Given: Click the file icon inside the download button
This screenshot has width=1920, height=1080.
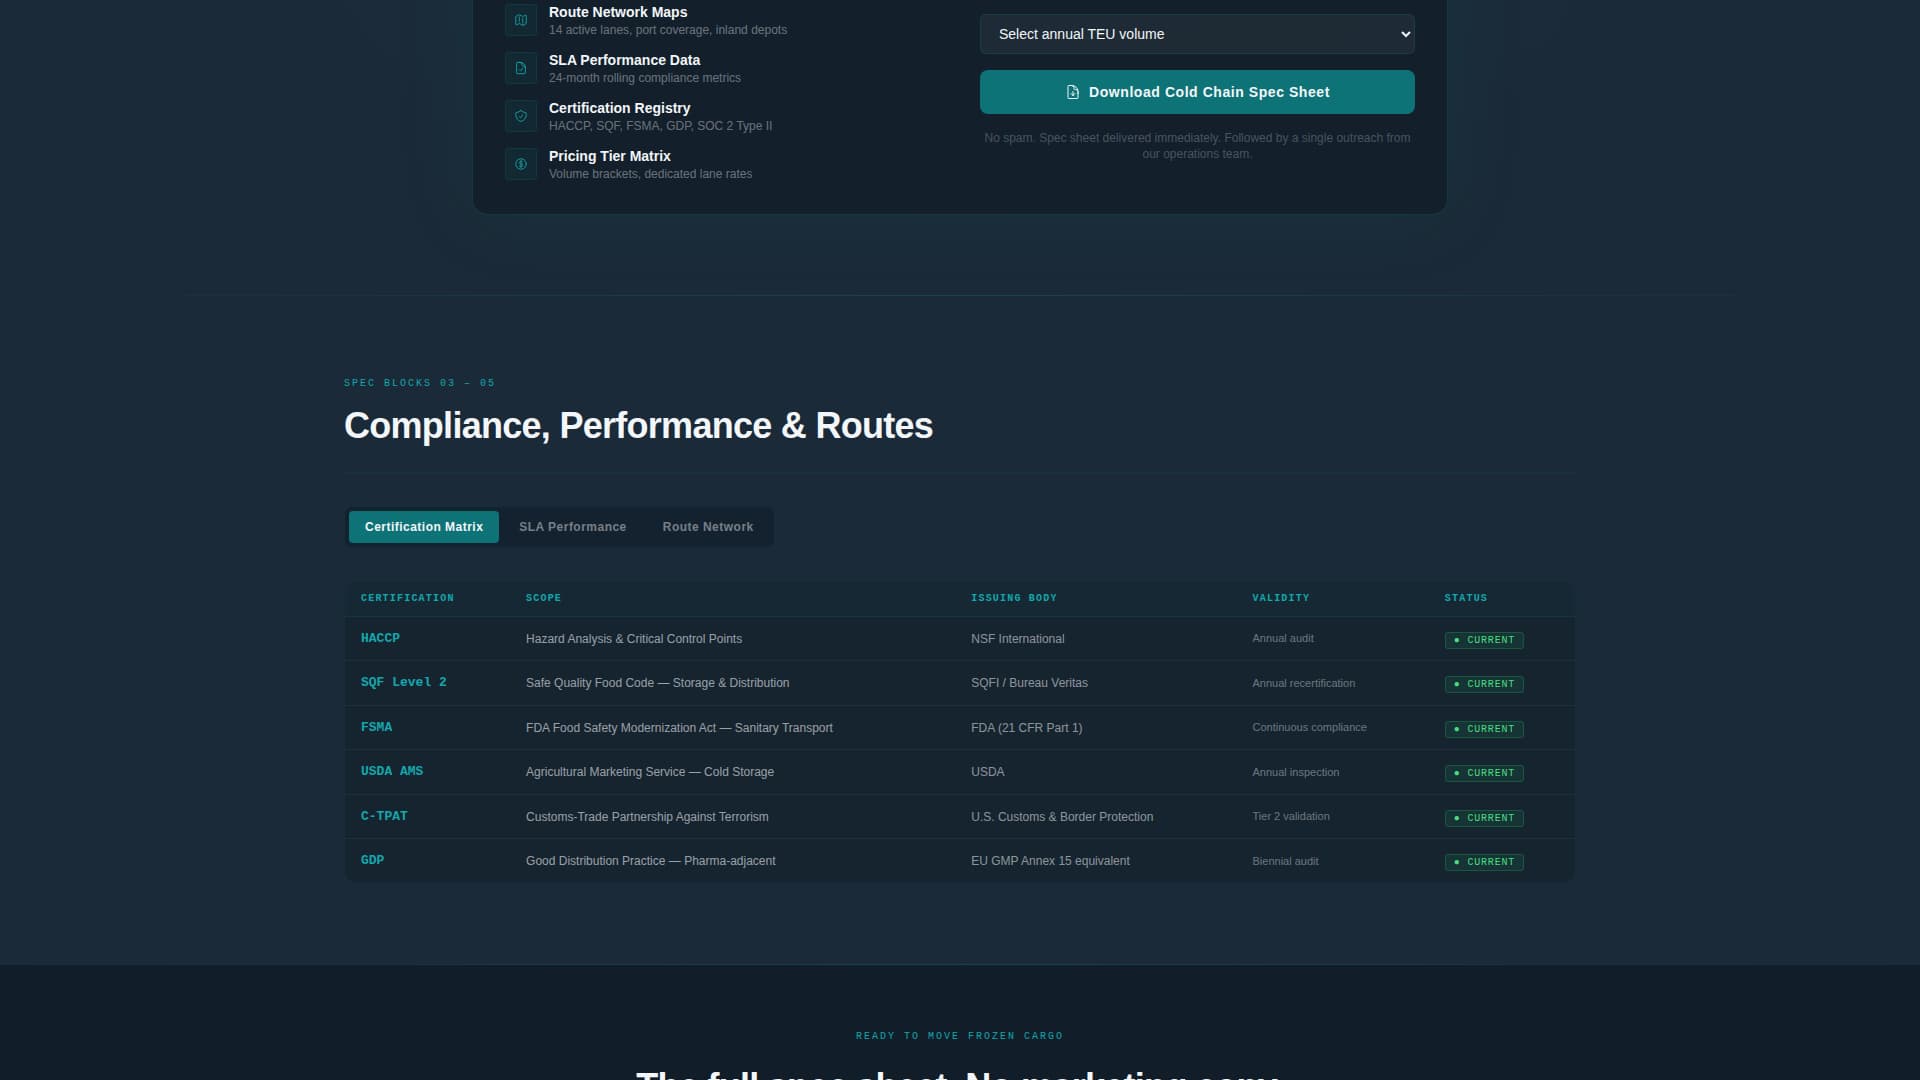Looking at the screenshot, I should coord(1072,92).
